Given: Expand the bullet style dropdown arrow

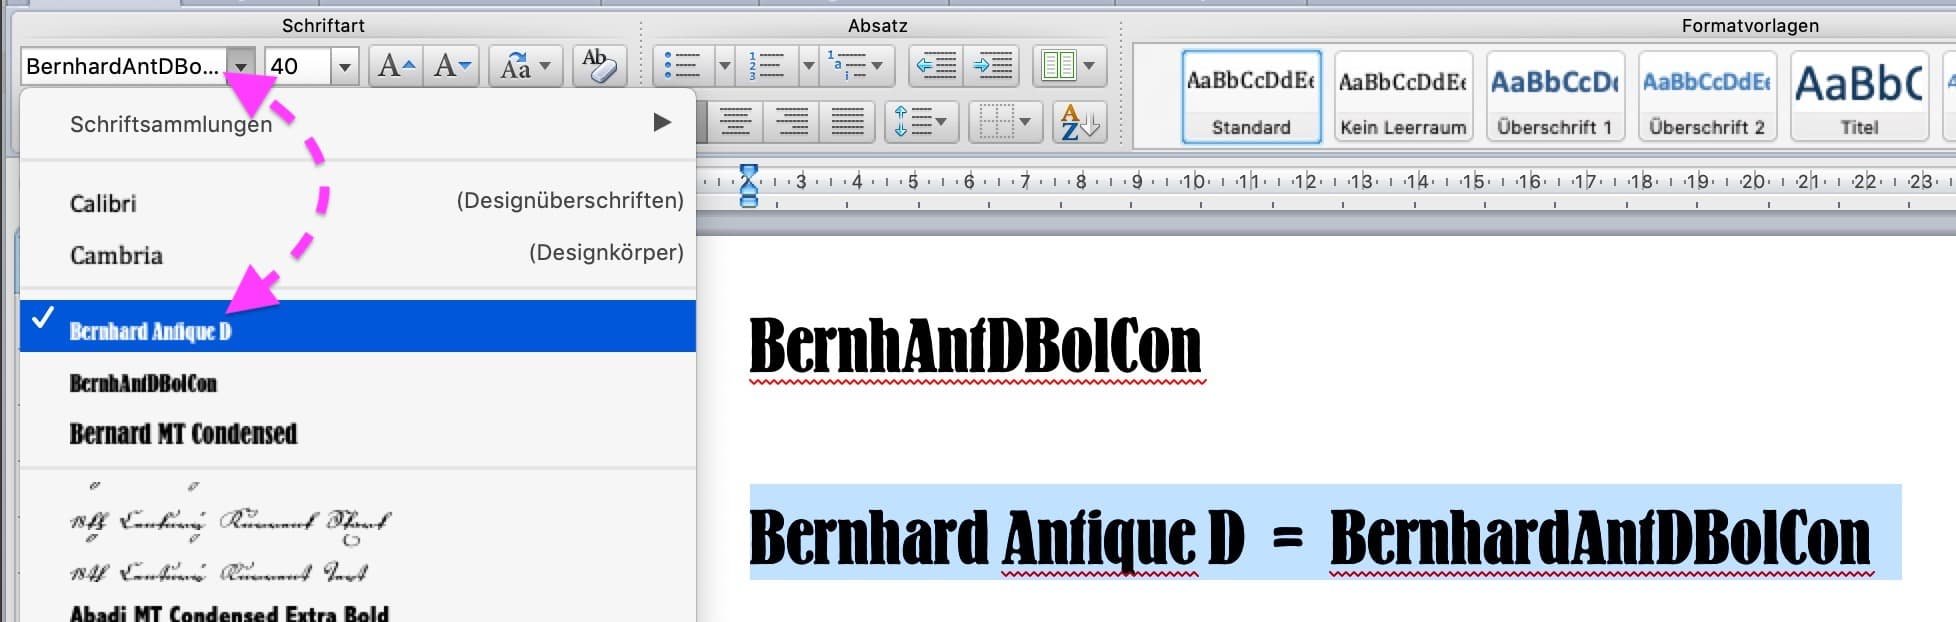Looking at the screenshot, I should 725,67.
